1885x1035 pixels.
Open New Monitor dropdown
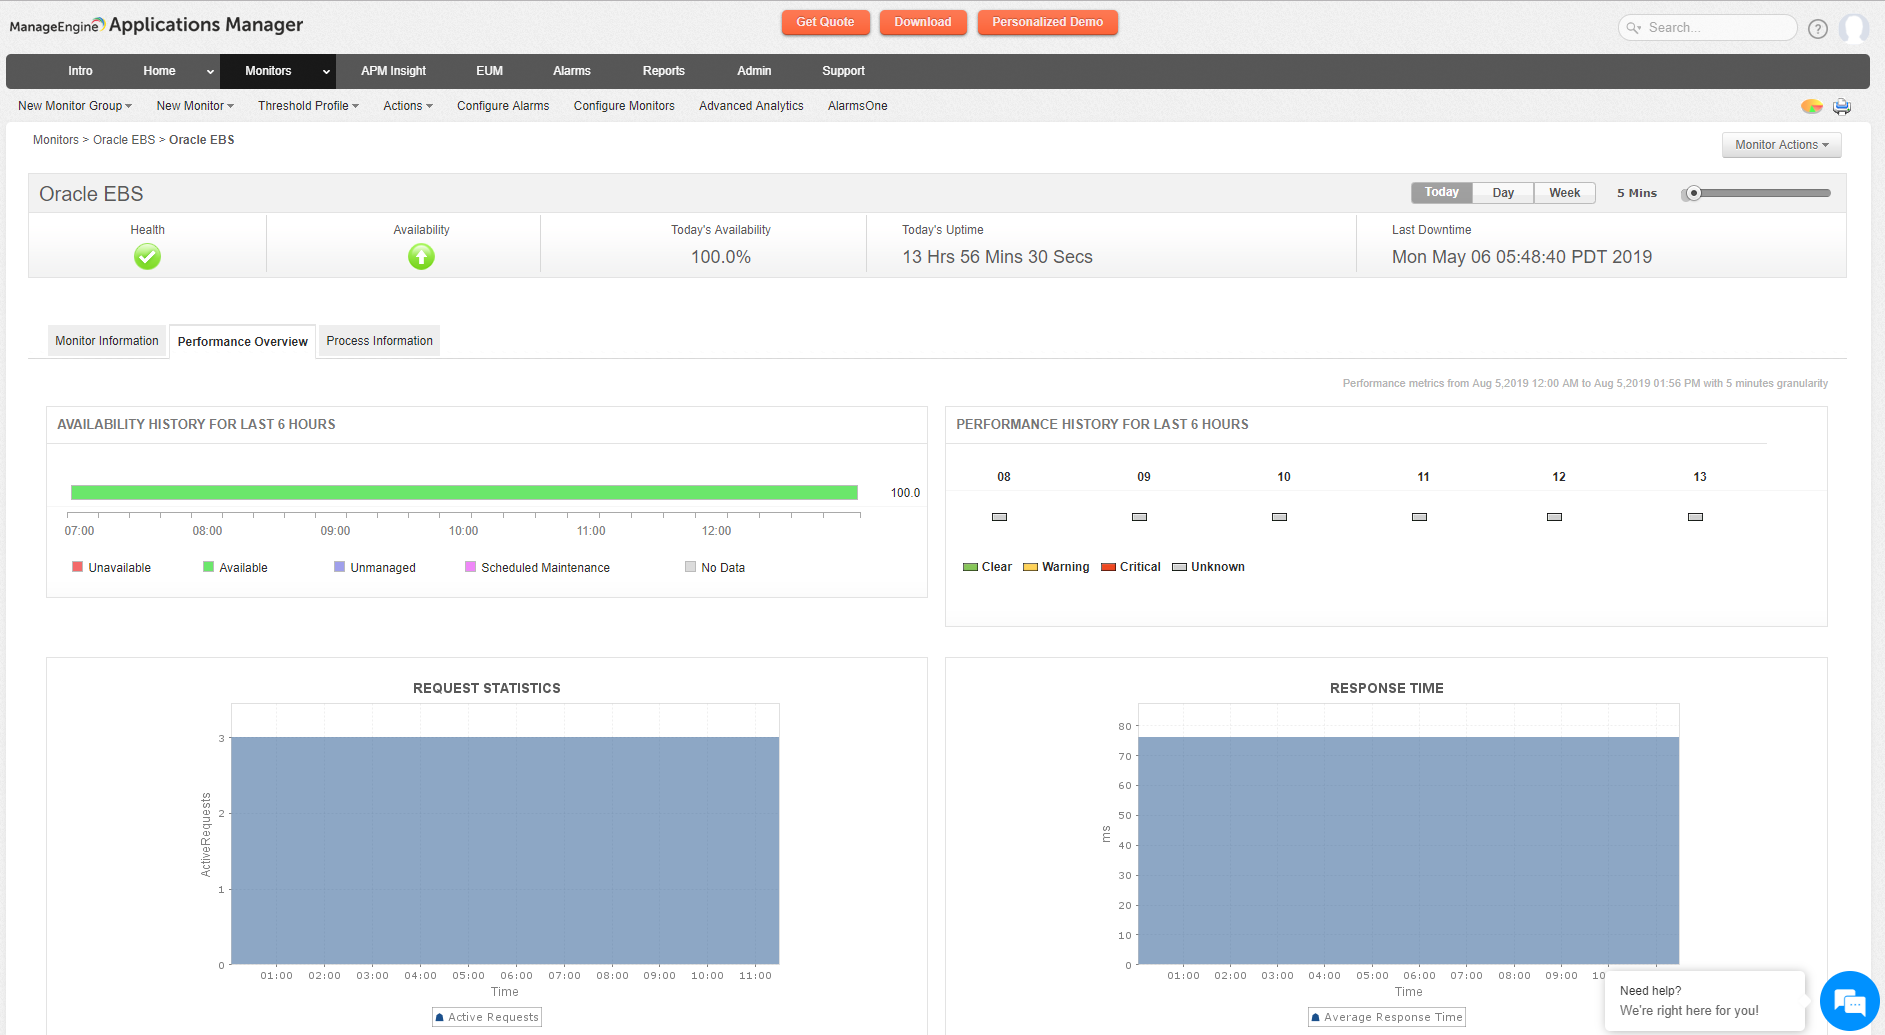pyautogui.click(x=195, y=106)
